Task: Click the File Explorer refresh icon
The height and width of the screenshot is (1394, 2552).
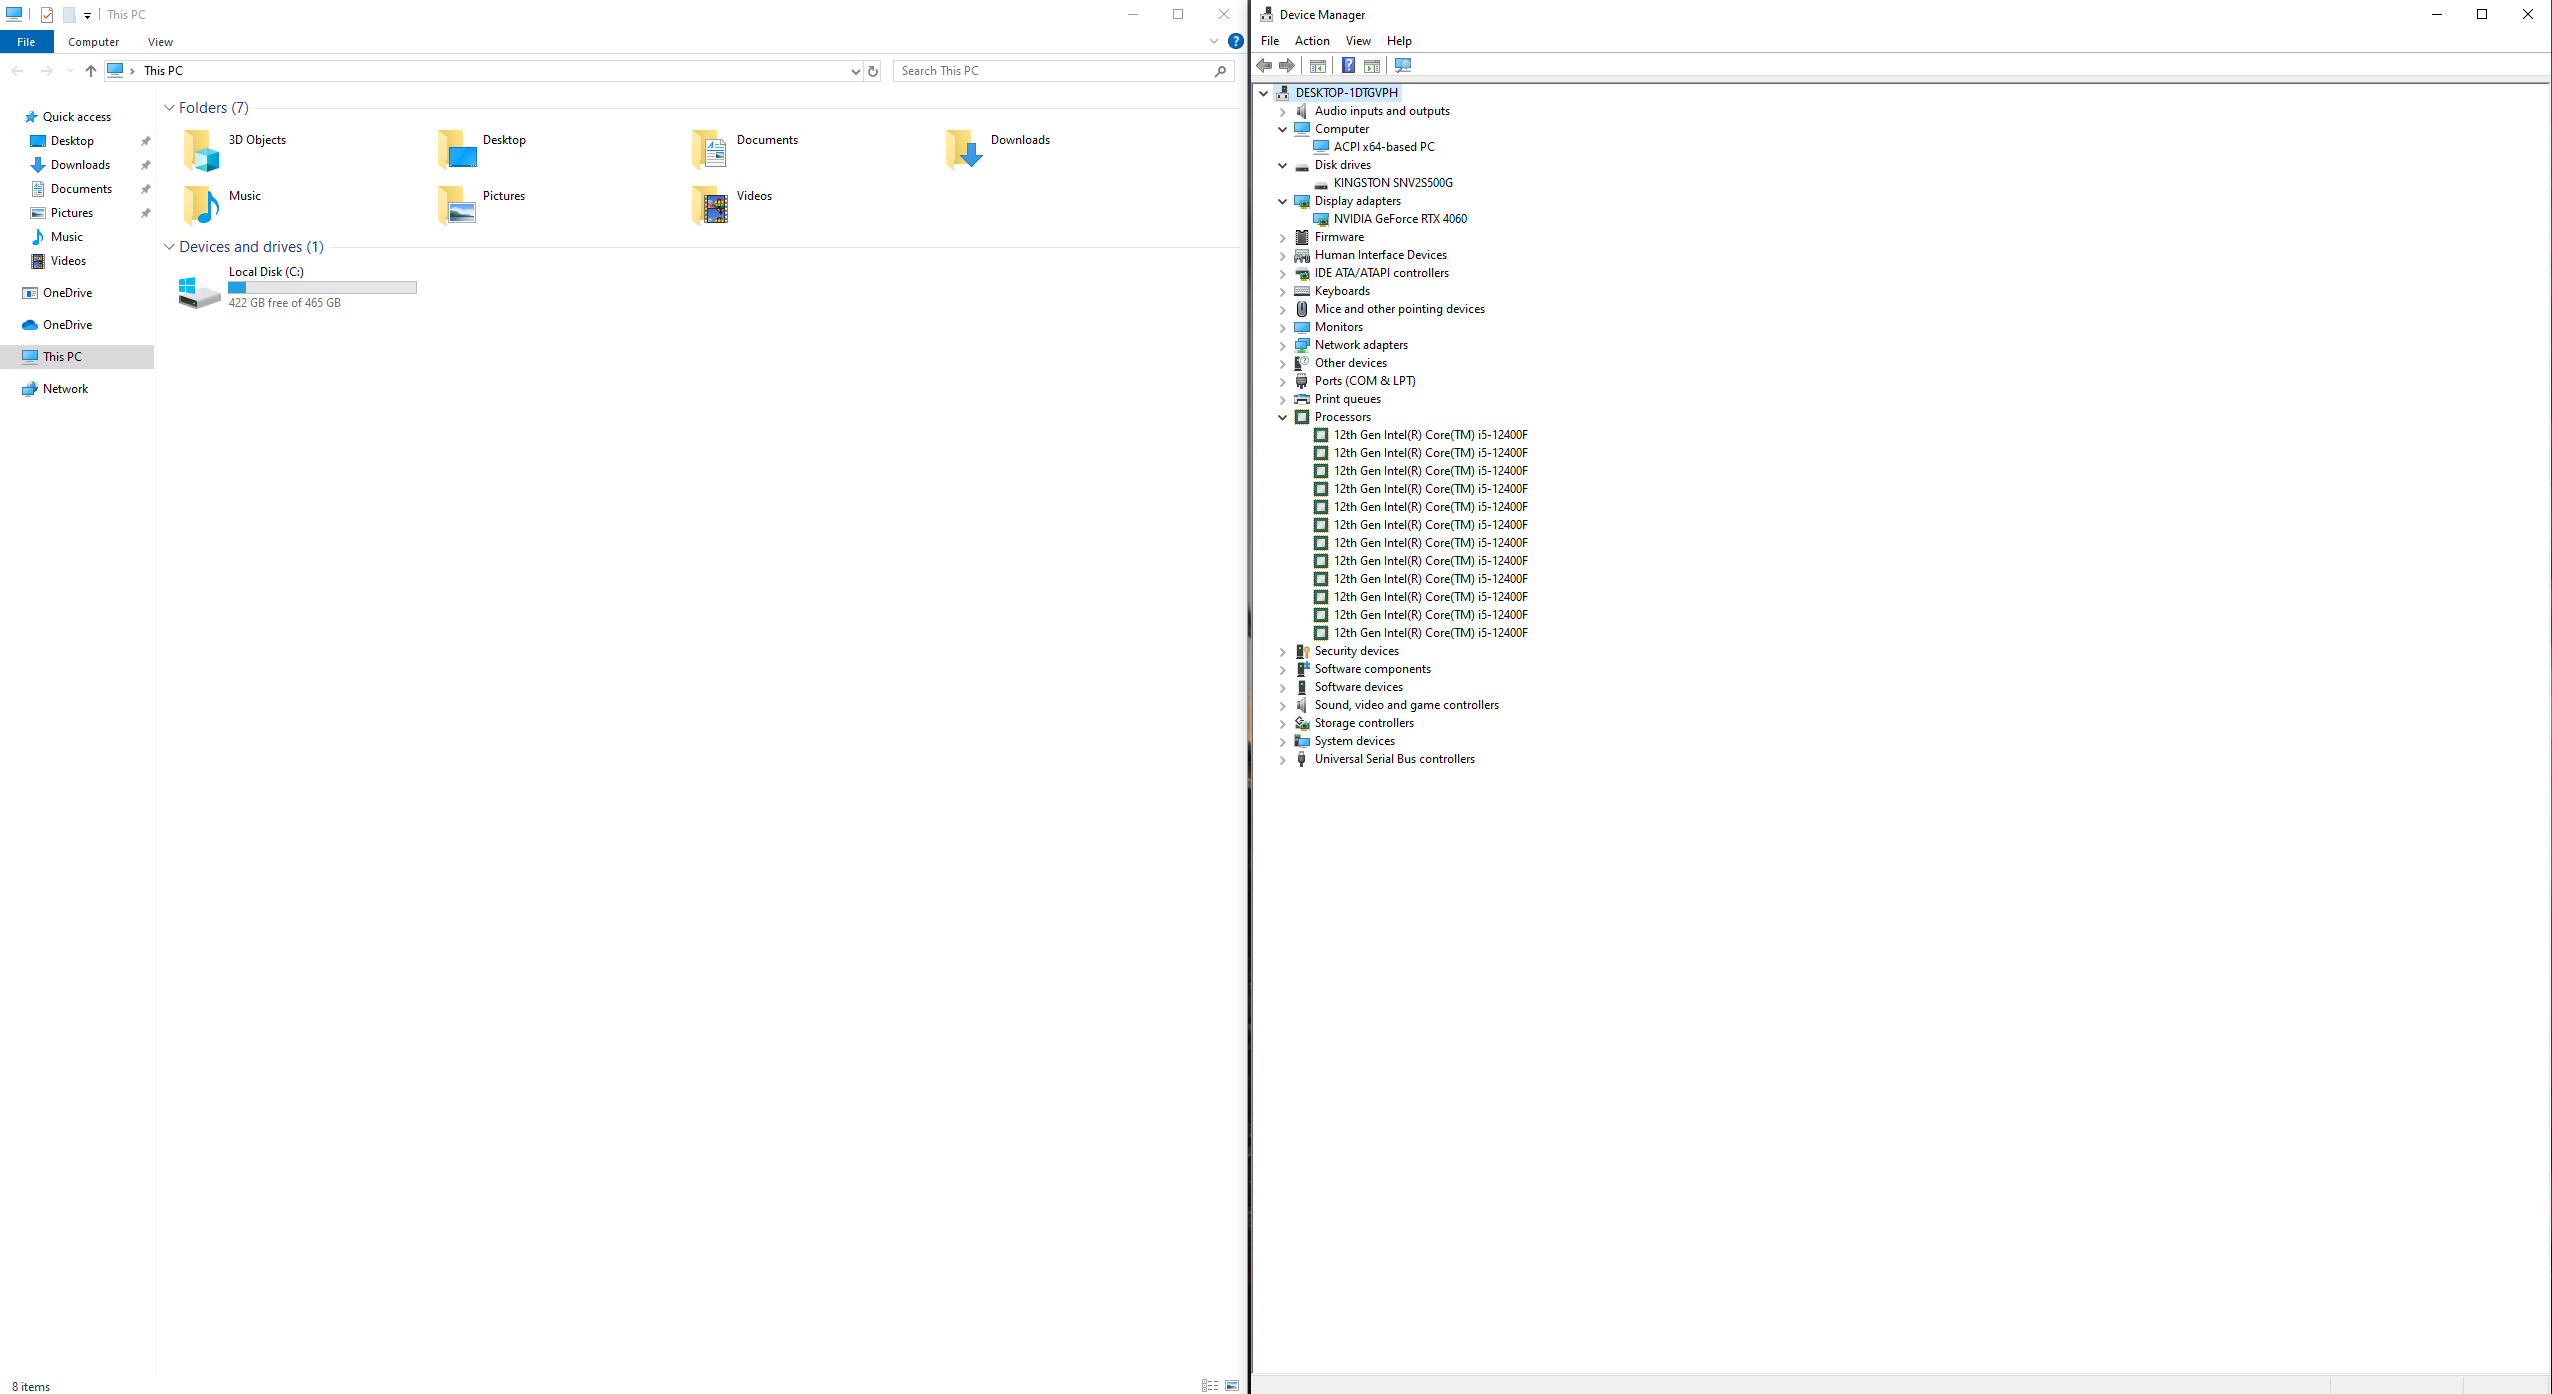Action: 873,71
